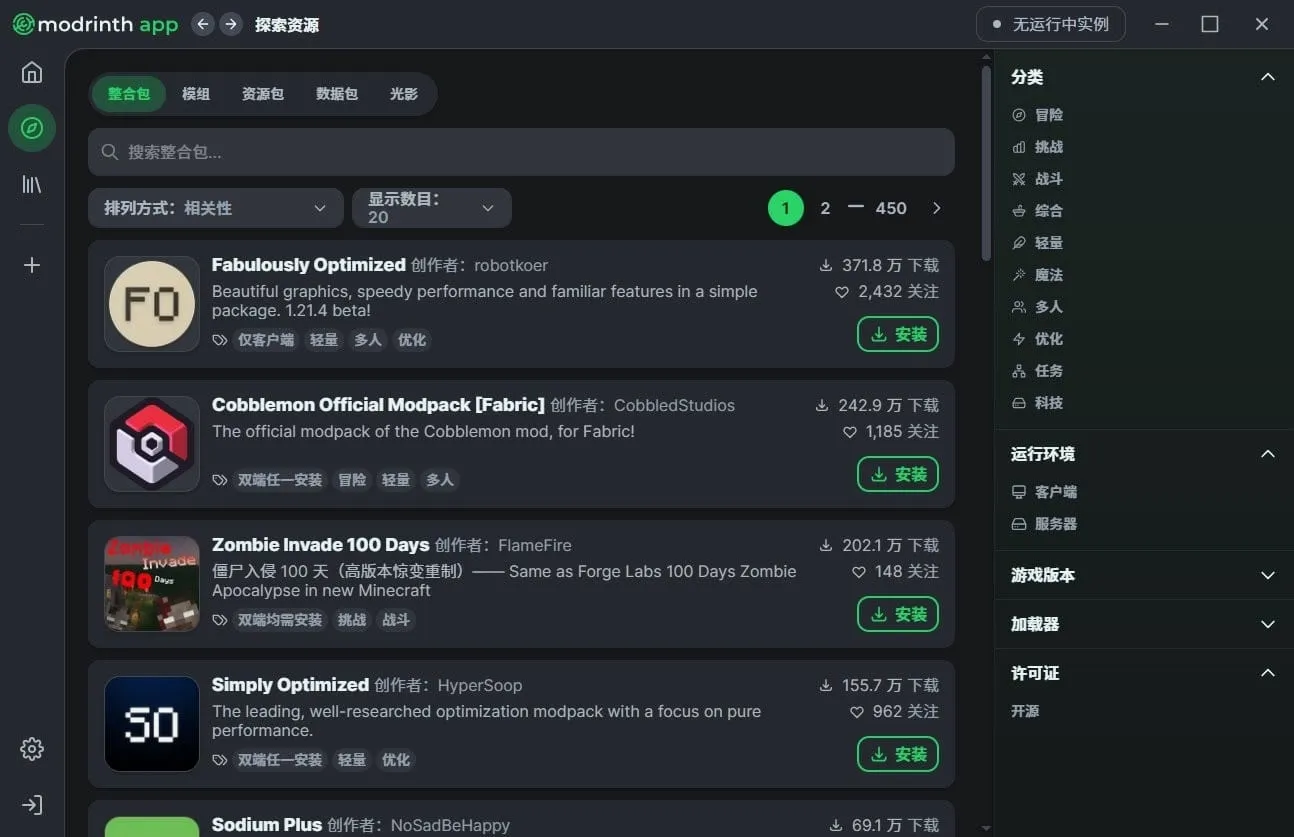The width and height of the screenshot is (1294, 837).
Task: Open the Fabulously Optimized pack icon
Action: tap(152, 304)
